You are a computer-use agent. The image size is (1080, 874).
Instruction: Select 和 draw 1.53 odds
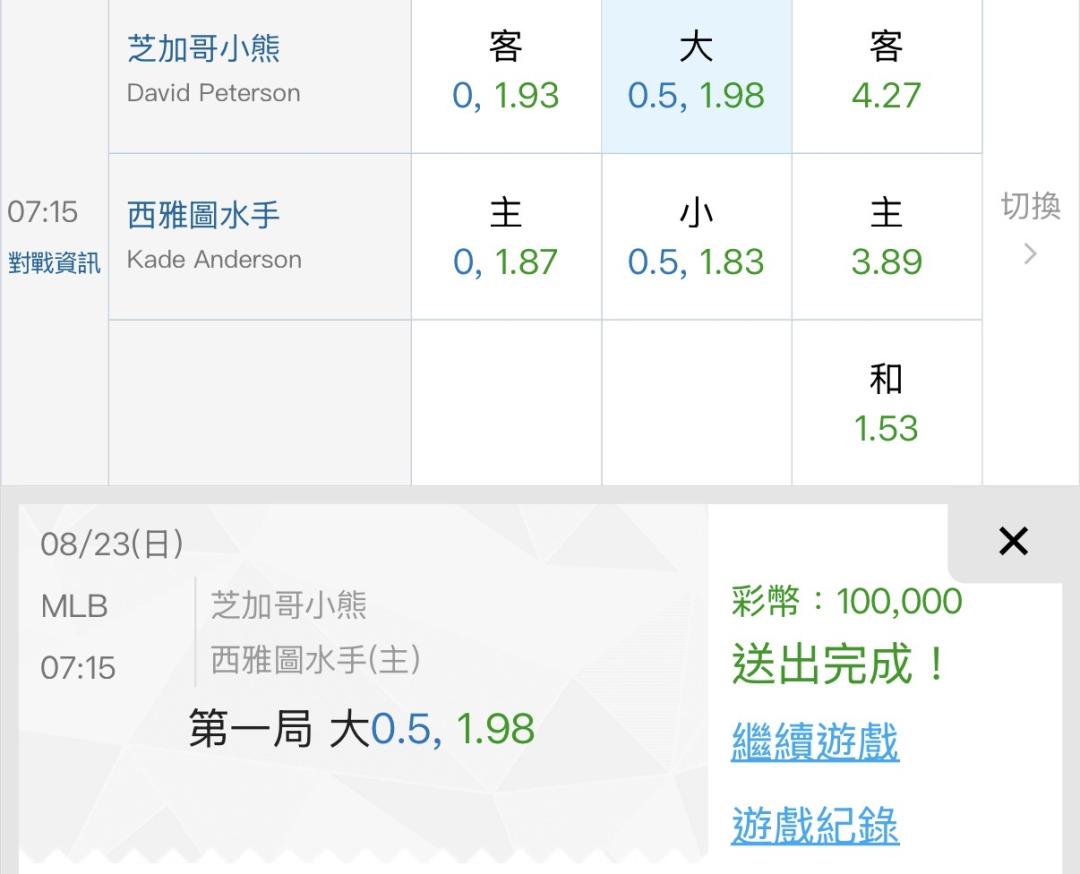pyautogui.click(x=886, y=403)
